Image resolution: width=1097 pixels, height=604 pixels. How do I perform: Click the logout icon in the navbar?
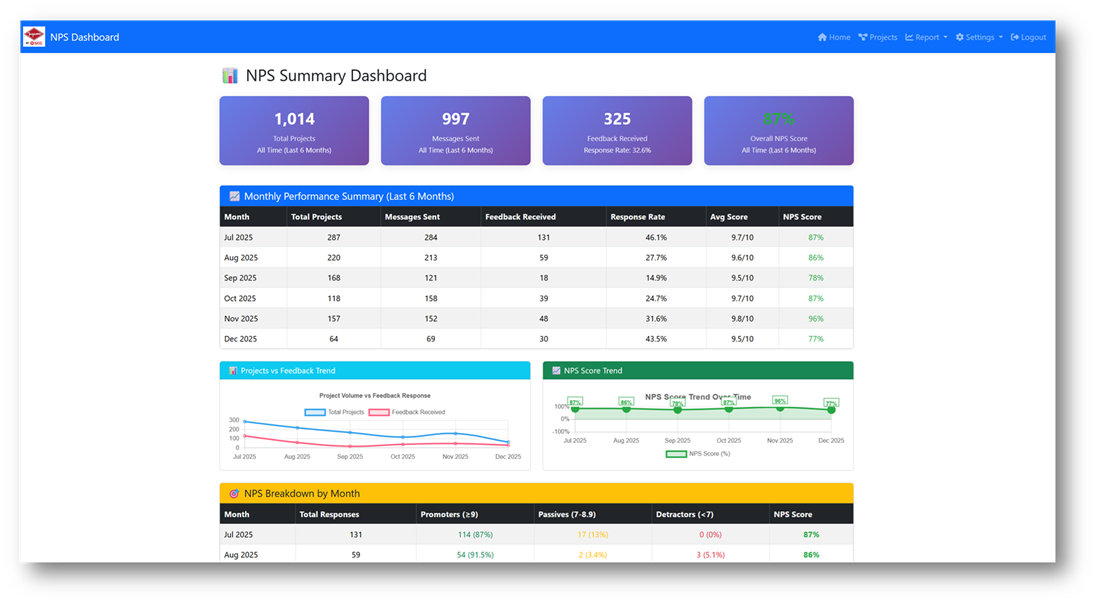(x=1013, y=37)
